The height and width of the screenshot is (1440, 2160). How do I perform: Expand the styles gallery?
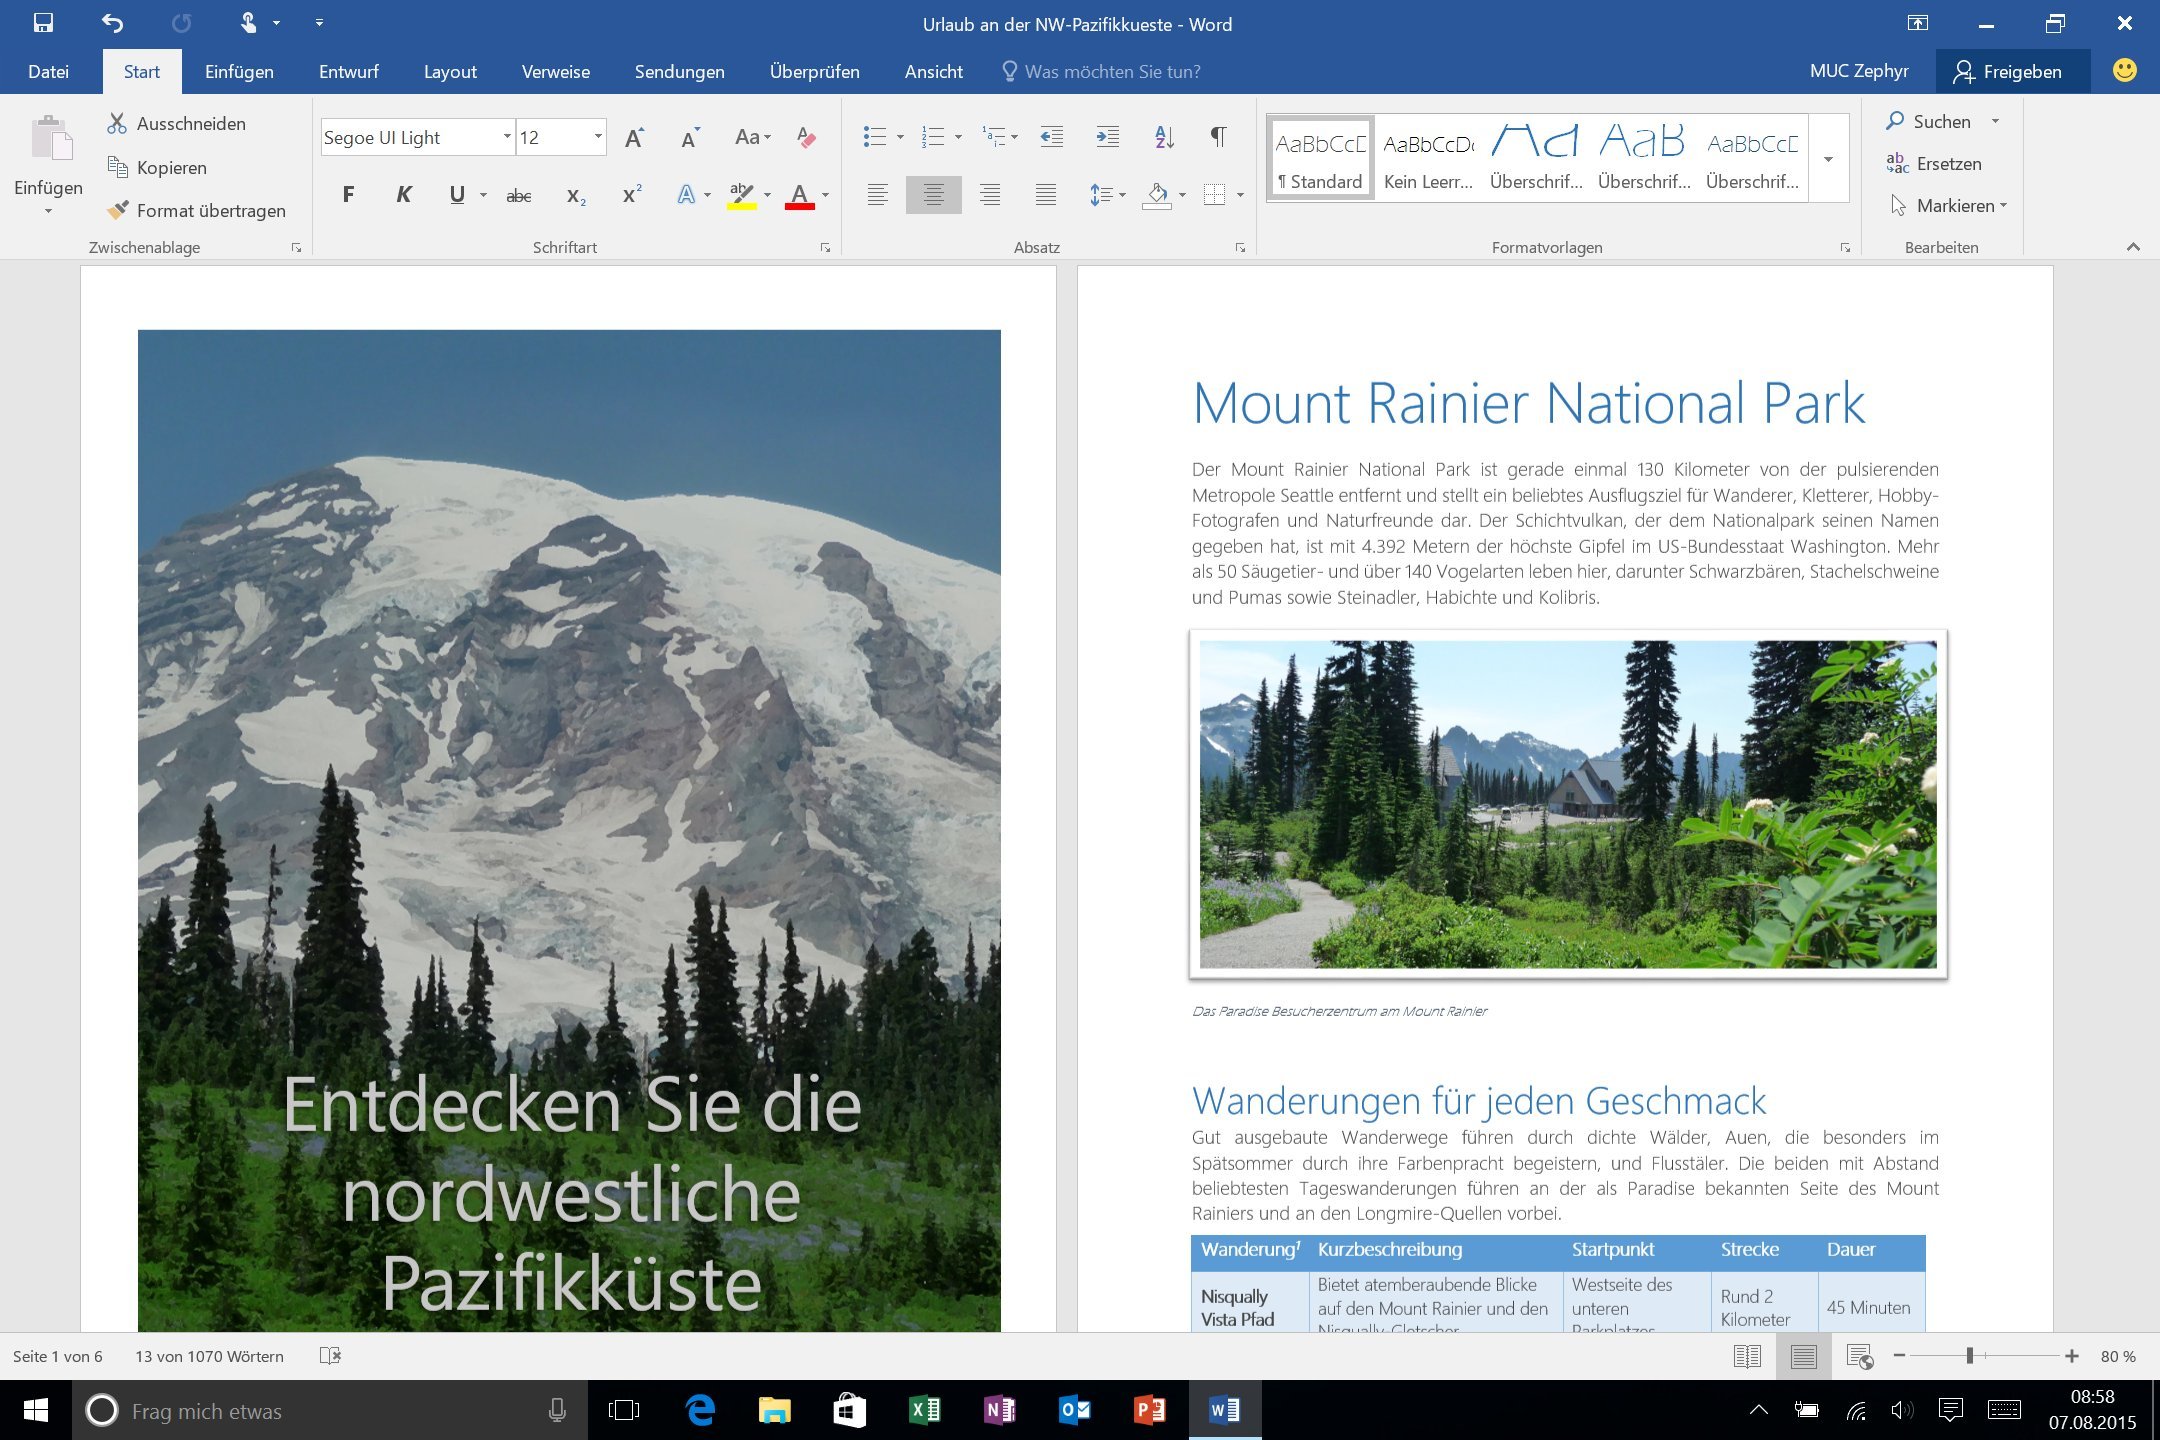coord(1828,160)
